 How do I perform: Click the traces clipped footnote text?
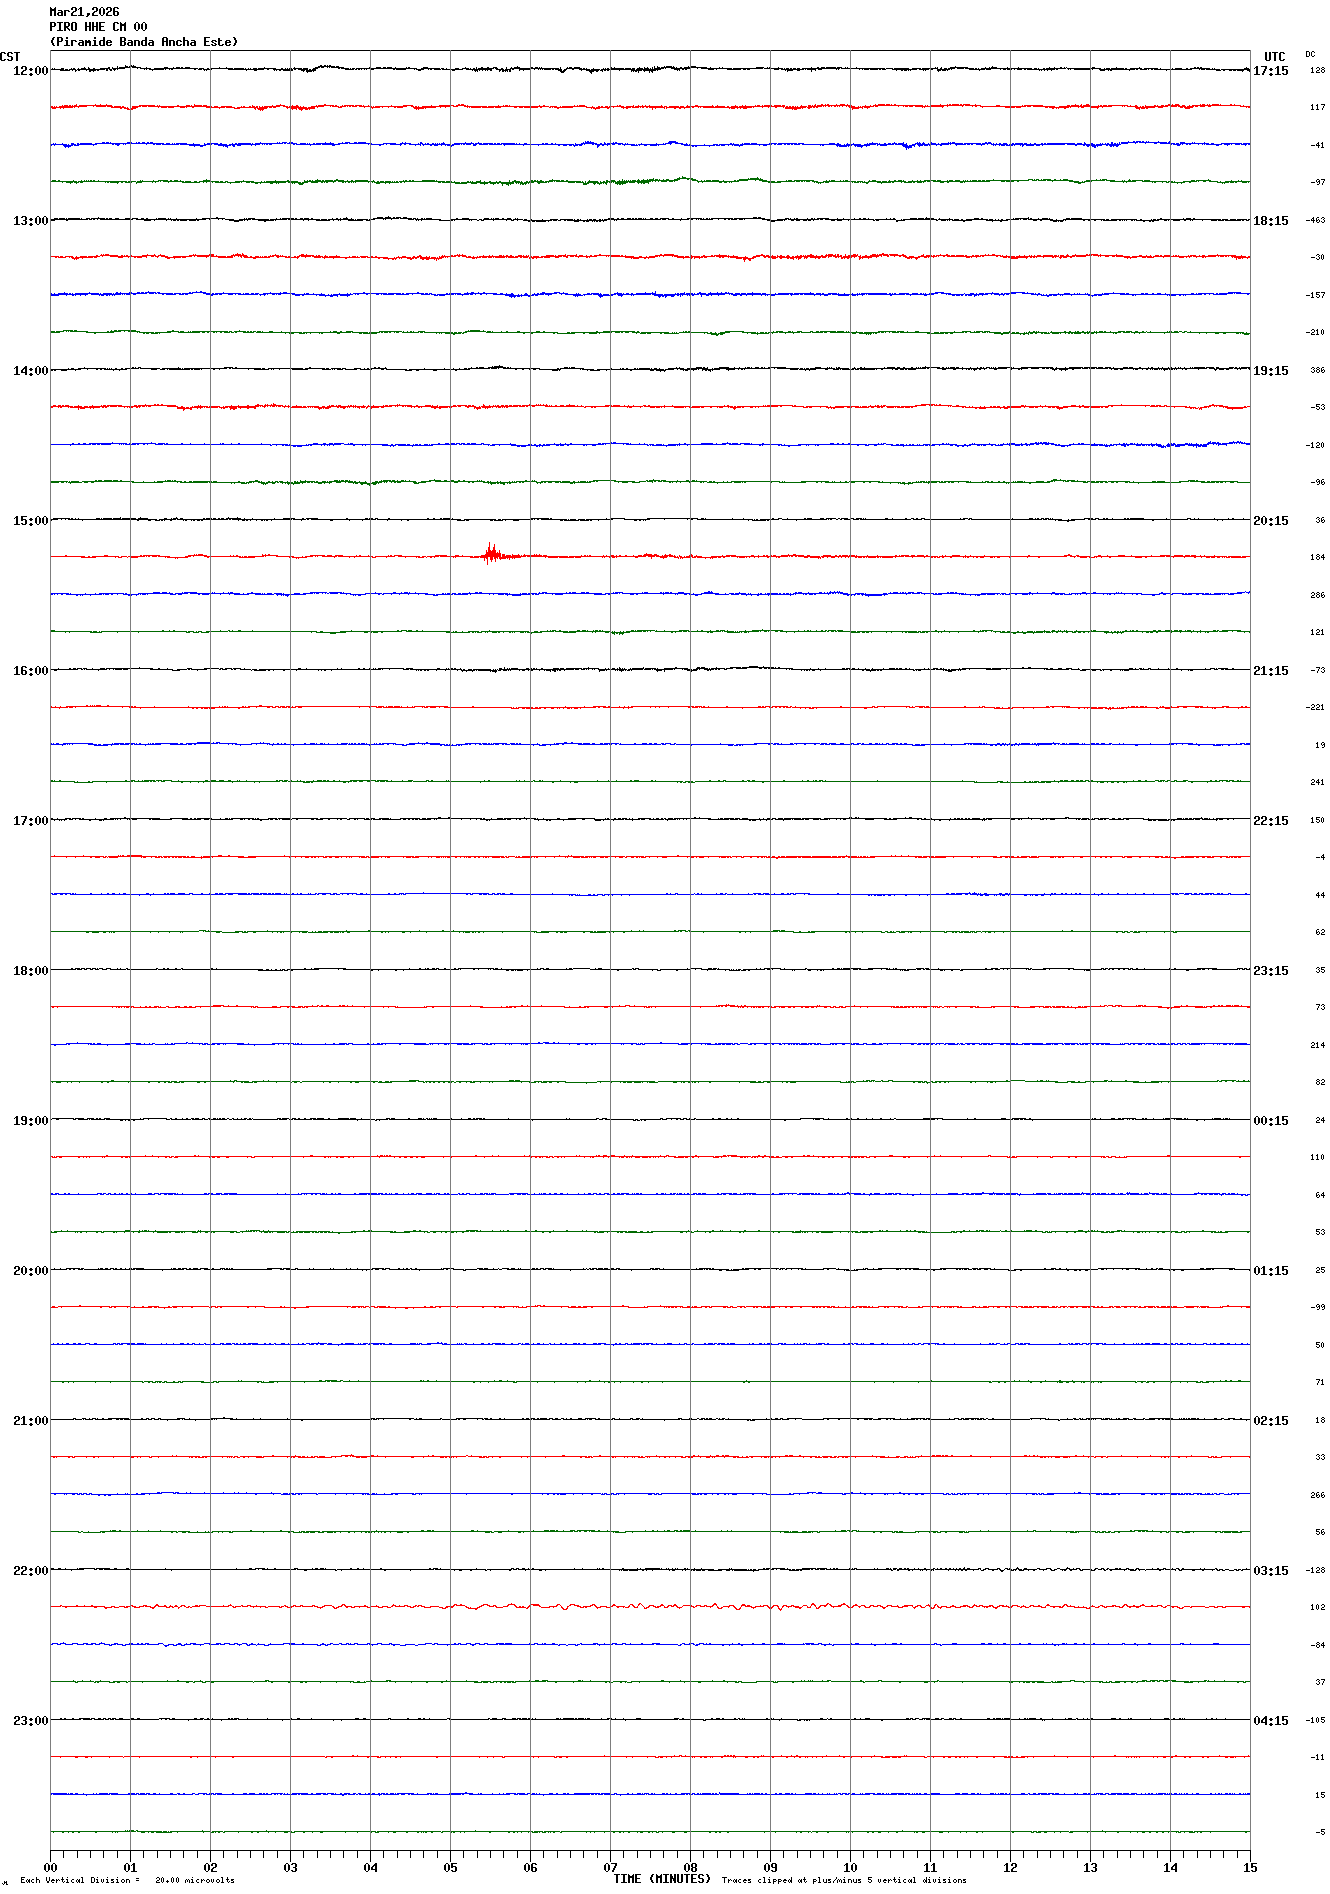coord(844,1880)
